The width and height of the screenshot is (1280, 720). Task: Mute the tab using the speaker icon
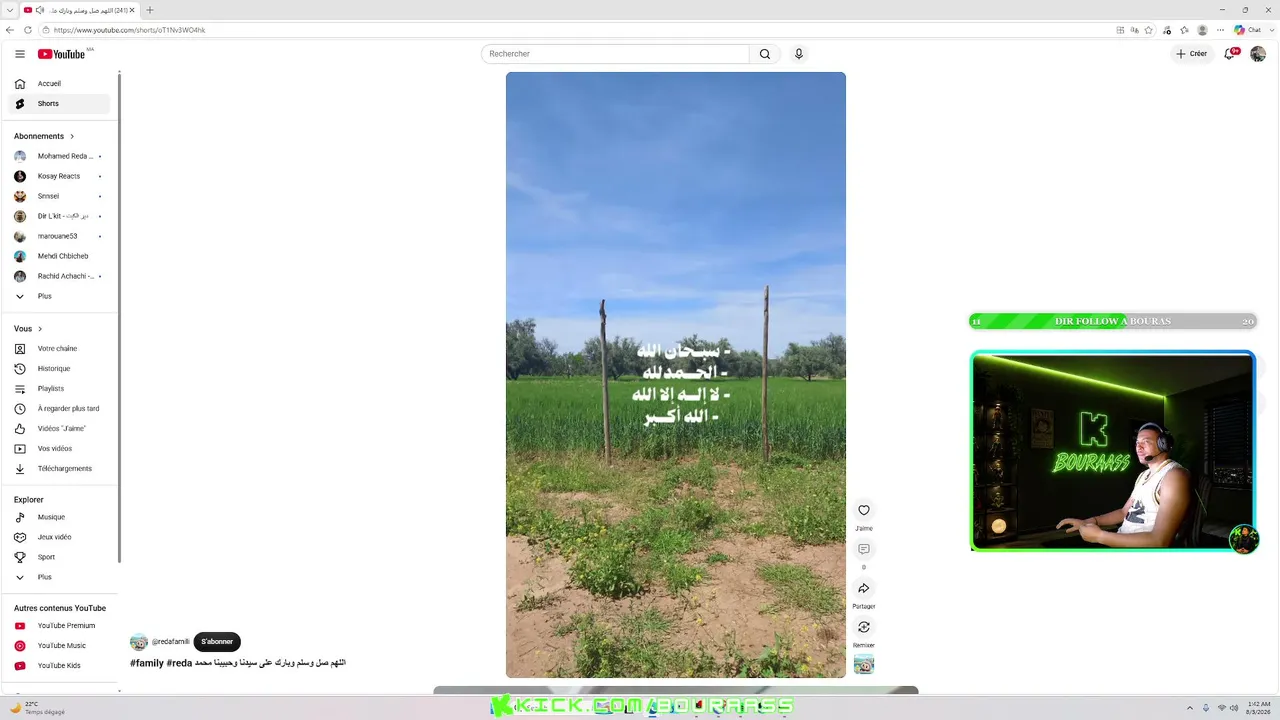pyautogui.click(x=40, y=10)
